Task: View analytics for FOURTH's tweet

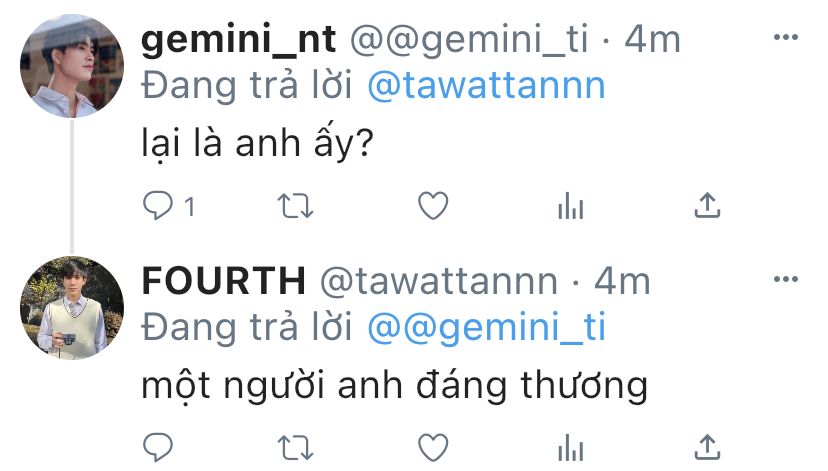Action: [x=571, y=448]
